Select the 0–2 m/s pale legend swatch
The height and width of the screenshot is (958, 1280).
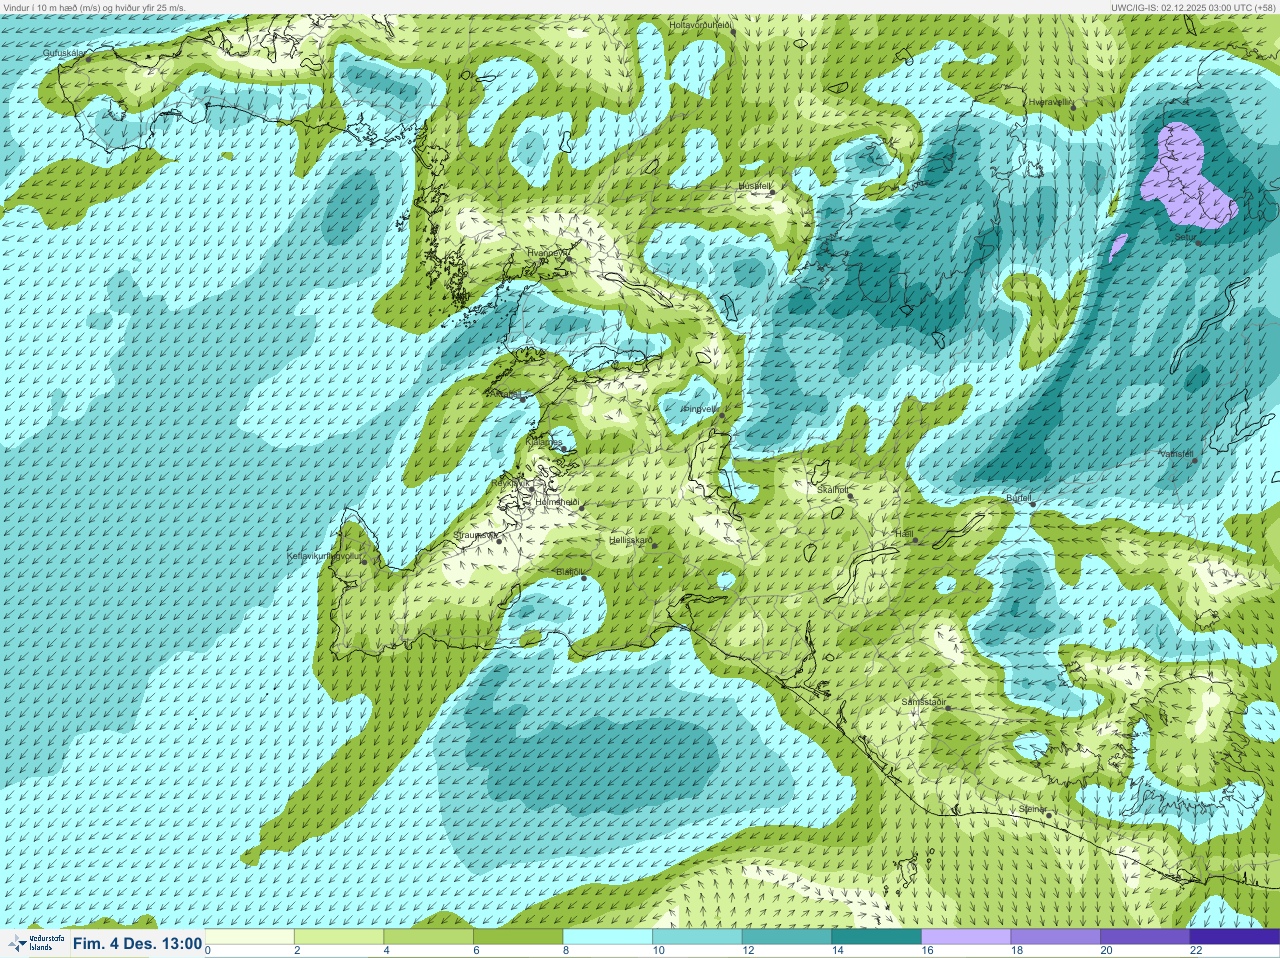[x=250, y=937]
